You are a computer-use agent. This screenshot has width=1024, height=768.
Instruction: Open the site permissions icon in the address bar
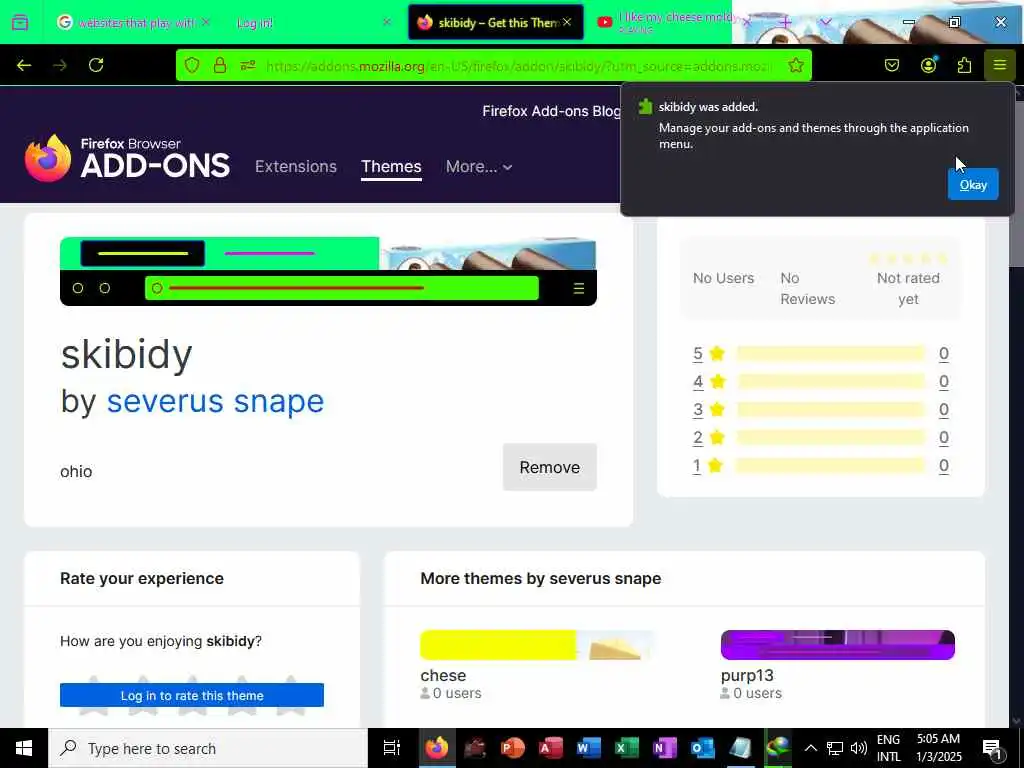248,65
